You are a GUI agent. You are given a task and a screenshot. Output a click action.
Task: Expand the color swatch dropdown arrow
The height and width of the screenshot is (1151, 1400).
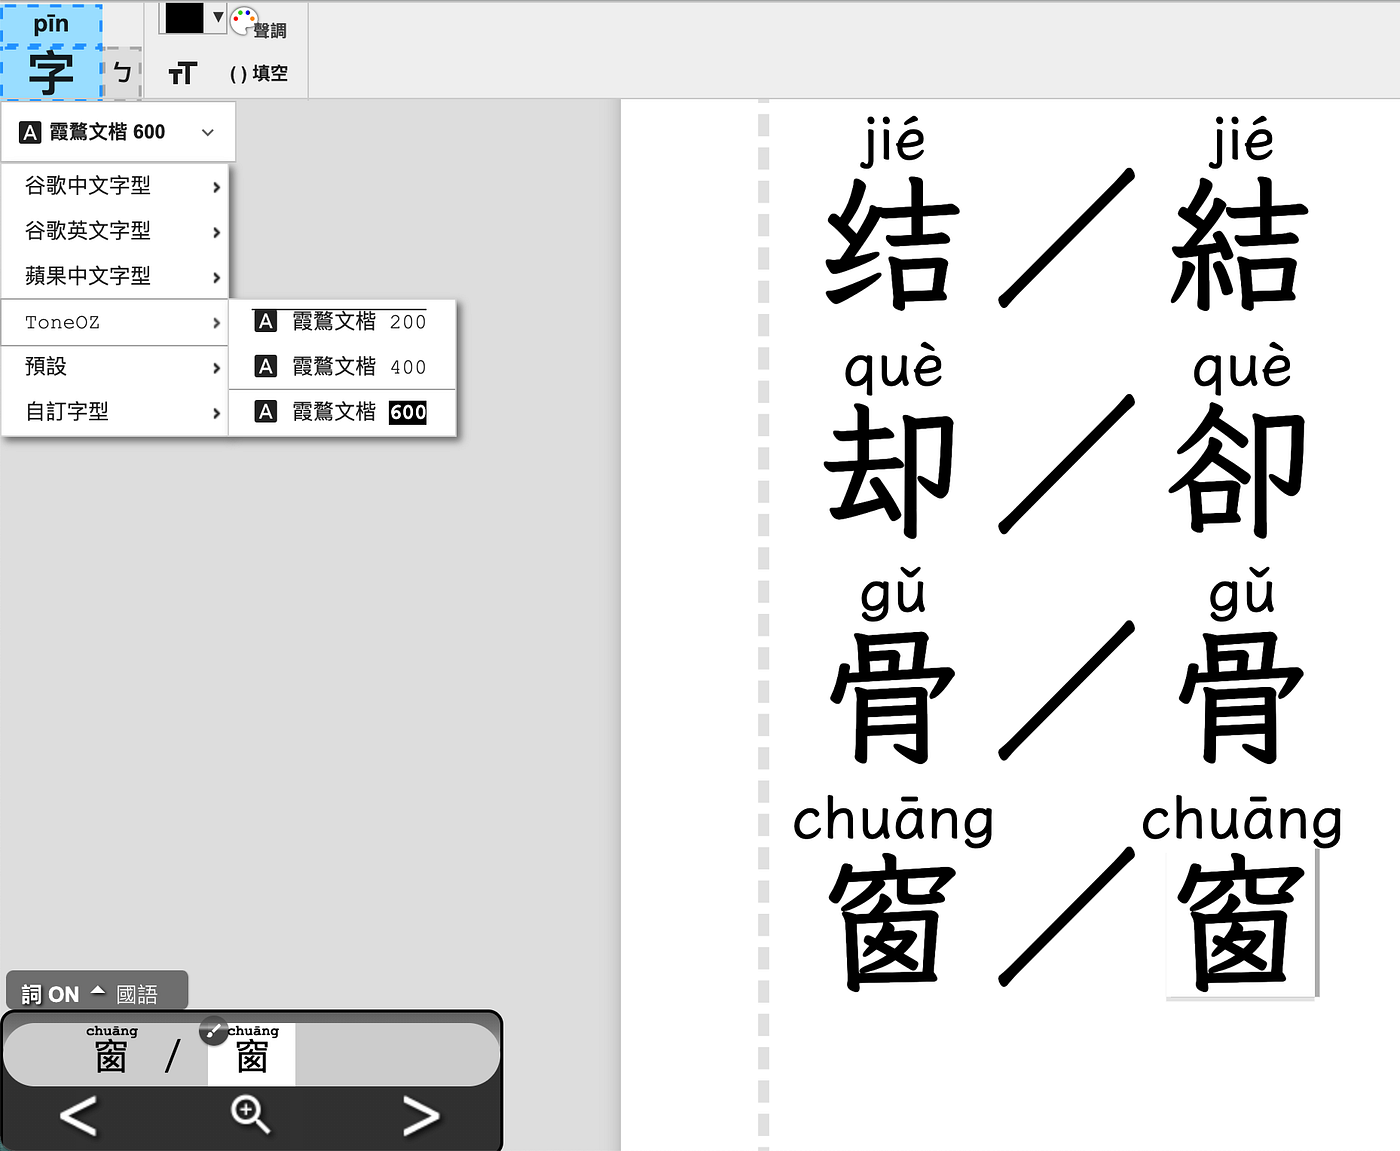point(217,17)
